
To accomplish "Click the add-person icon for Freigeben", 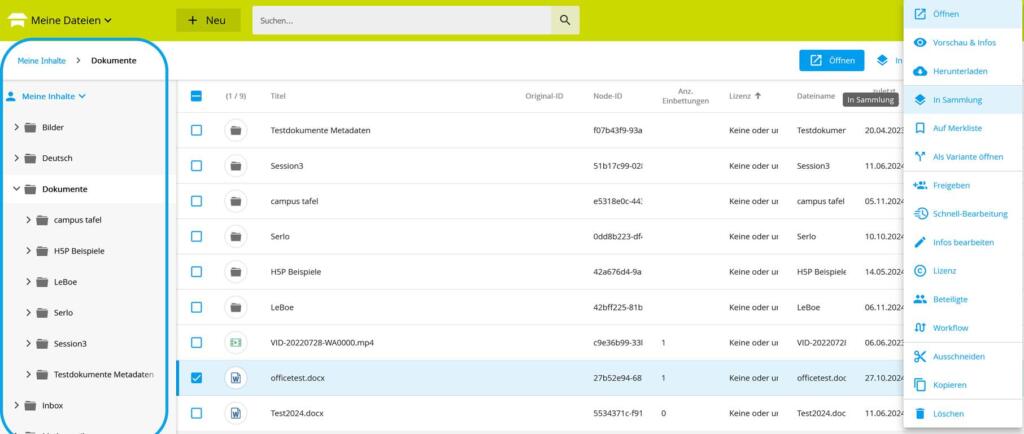I will [920, 185].
